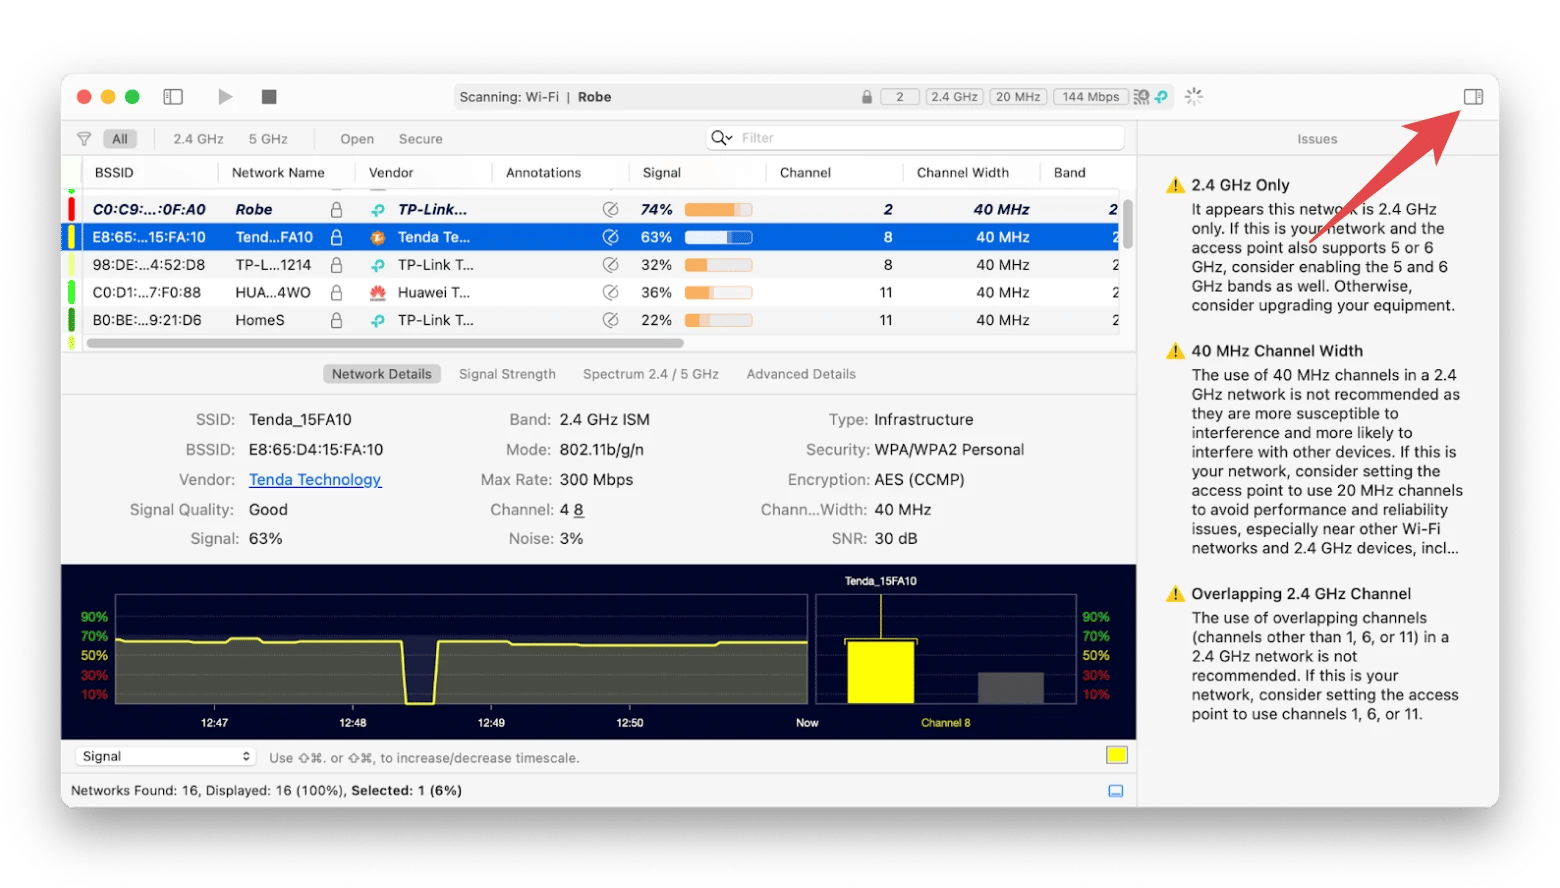Switch to the Network Details tab

pos(381,374)
